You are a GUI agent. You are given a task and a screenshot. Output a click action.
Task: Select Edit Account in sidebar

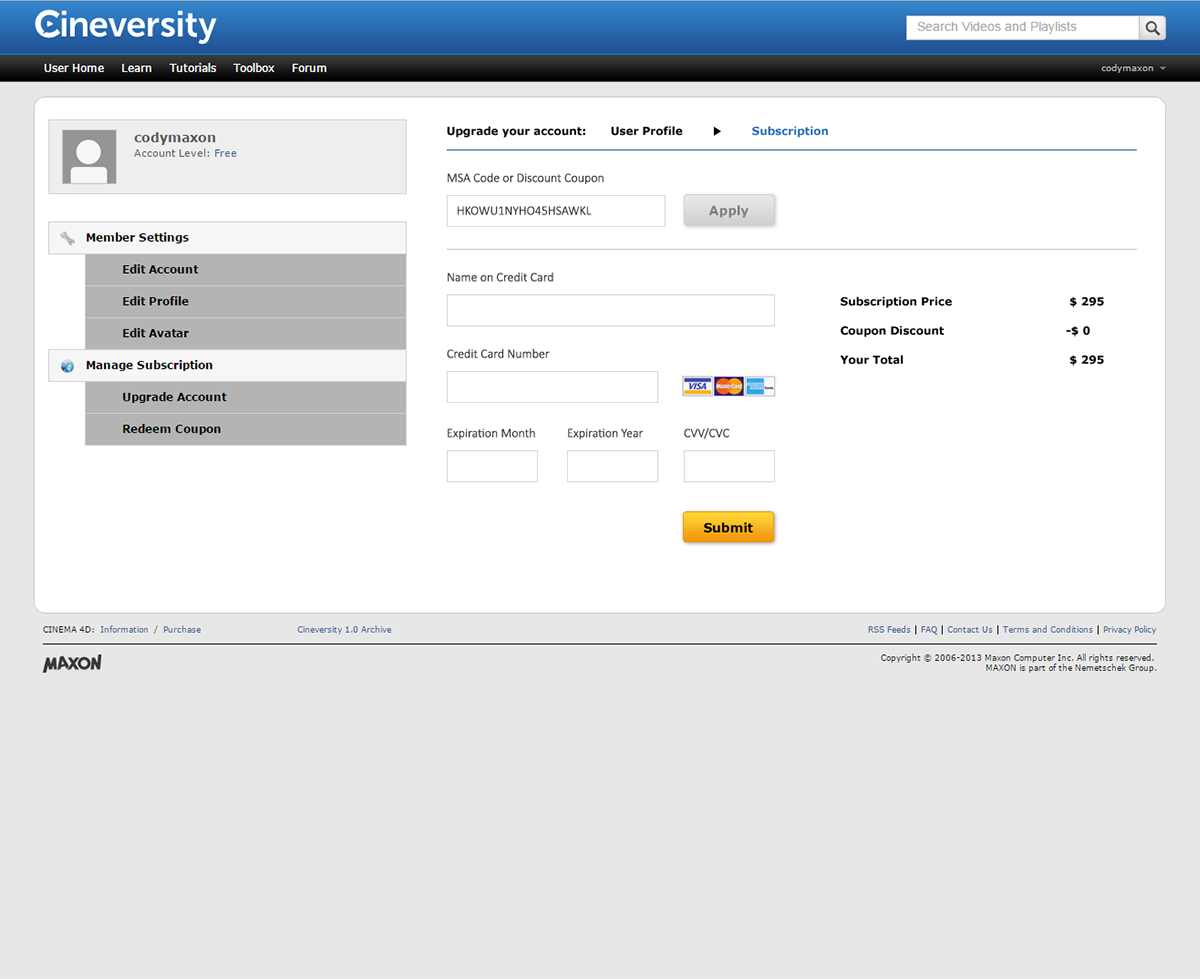click(x=246, y=270)
